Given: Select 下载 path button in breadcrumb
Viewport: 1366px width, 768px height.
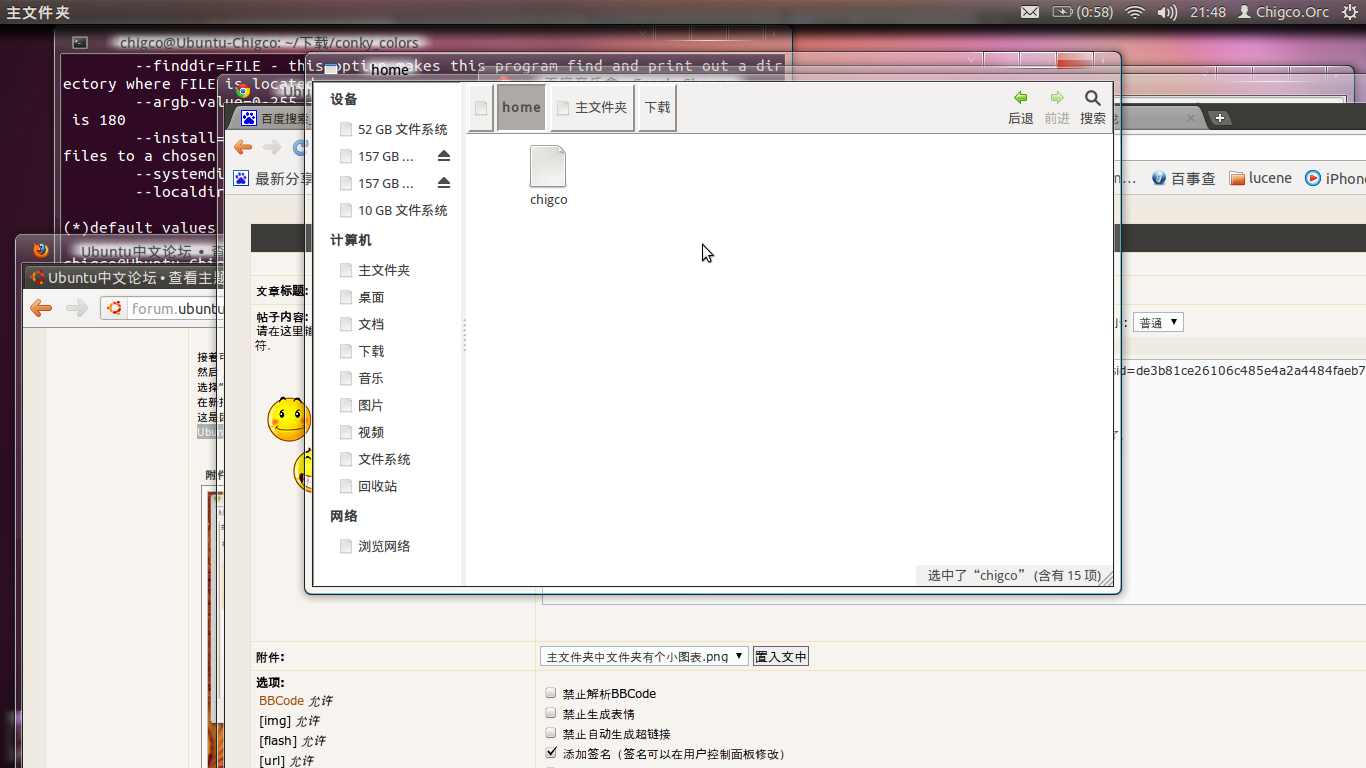Looking at the screenshot, I should (x=658, y=108).
